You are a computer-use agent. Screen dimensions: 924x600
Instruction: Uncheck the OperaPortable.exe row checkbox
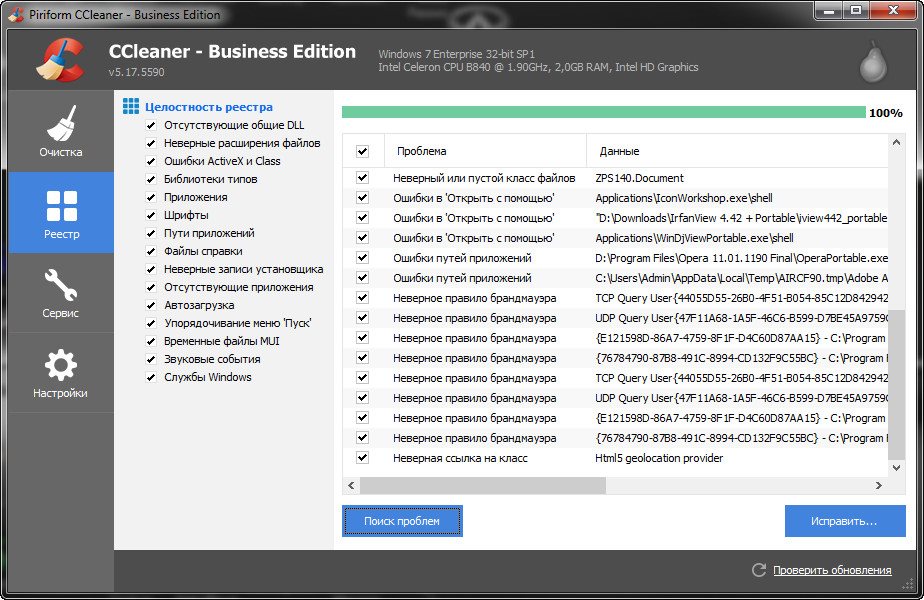coord(362,258)
